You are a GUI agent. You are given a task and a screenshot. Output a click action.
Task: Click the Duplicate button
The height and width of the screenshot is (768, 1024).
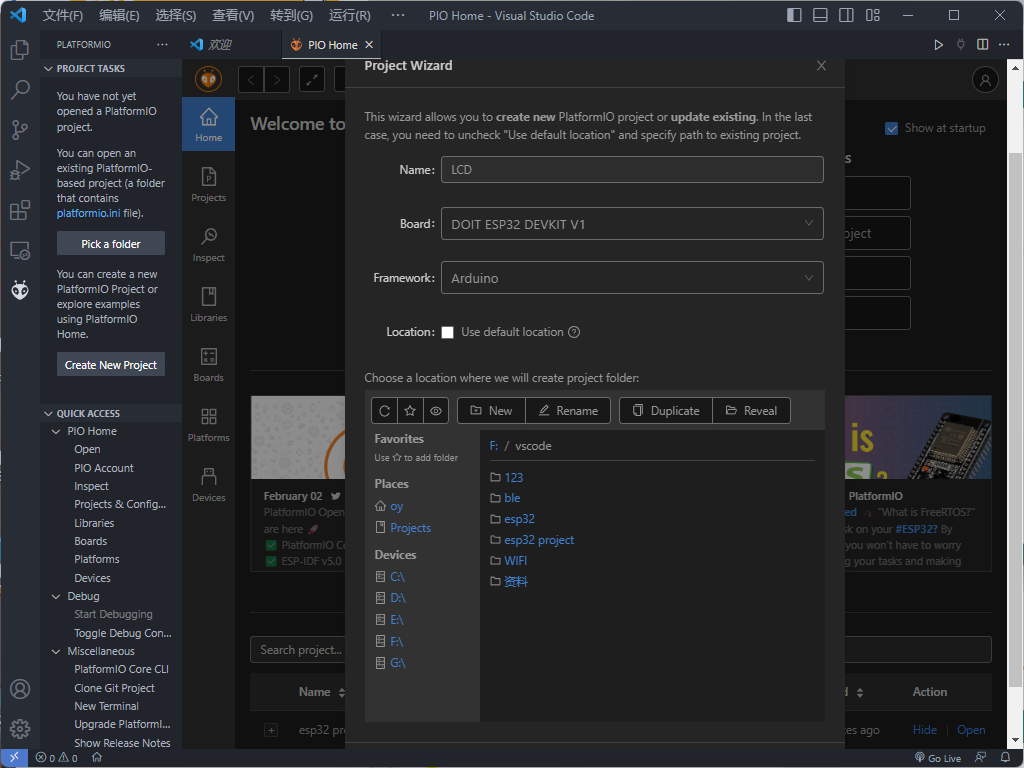(x=666, y=411)
